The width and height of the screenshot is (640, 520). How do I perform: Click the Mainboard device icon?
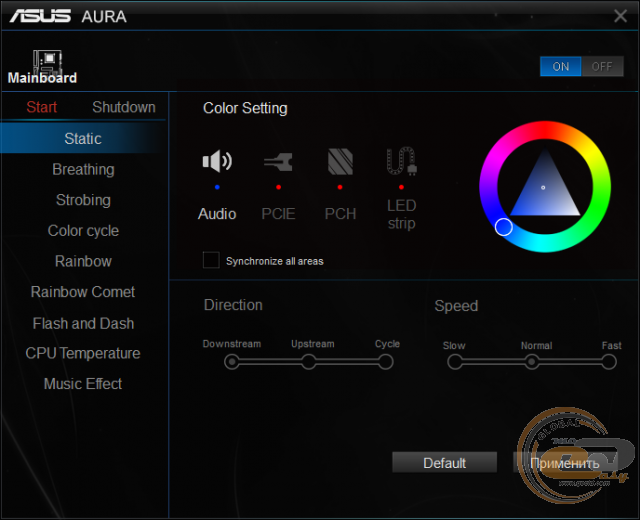48,62
